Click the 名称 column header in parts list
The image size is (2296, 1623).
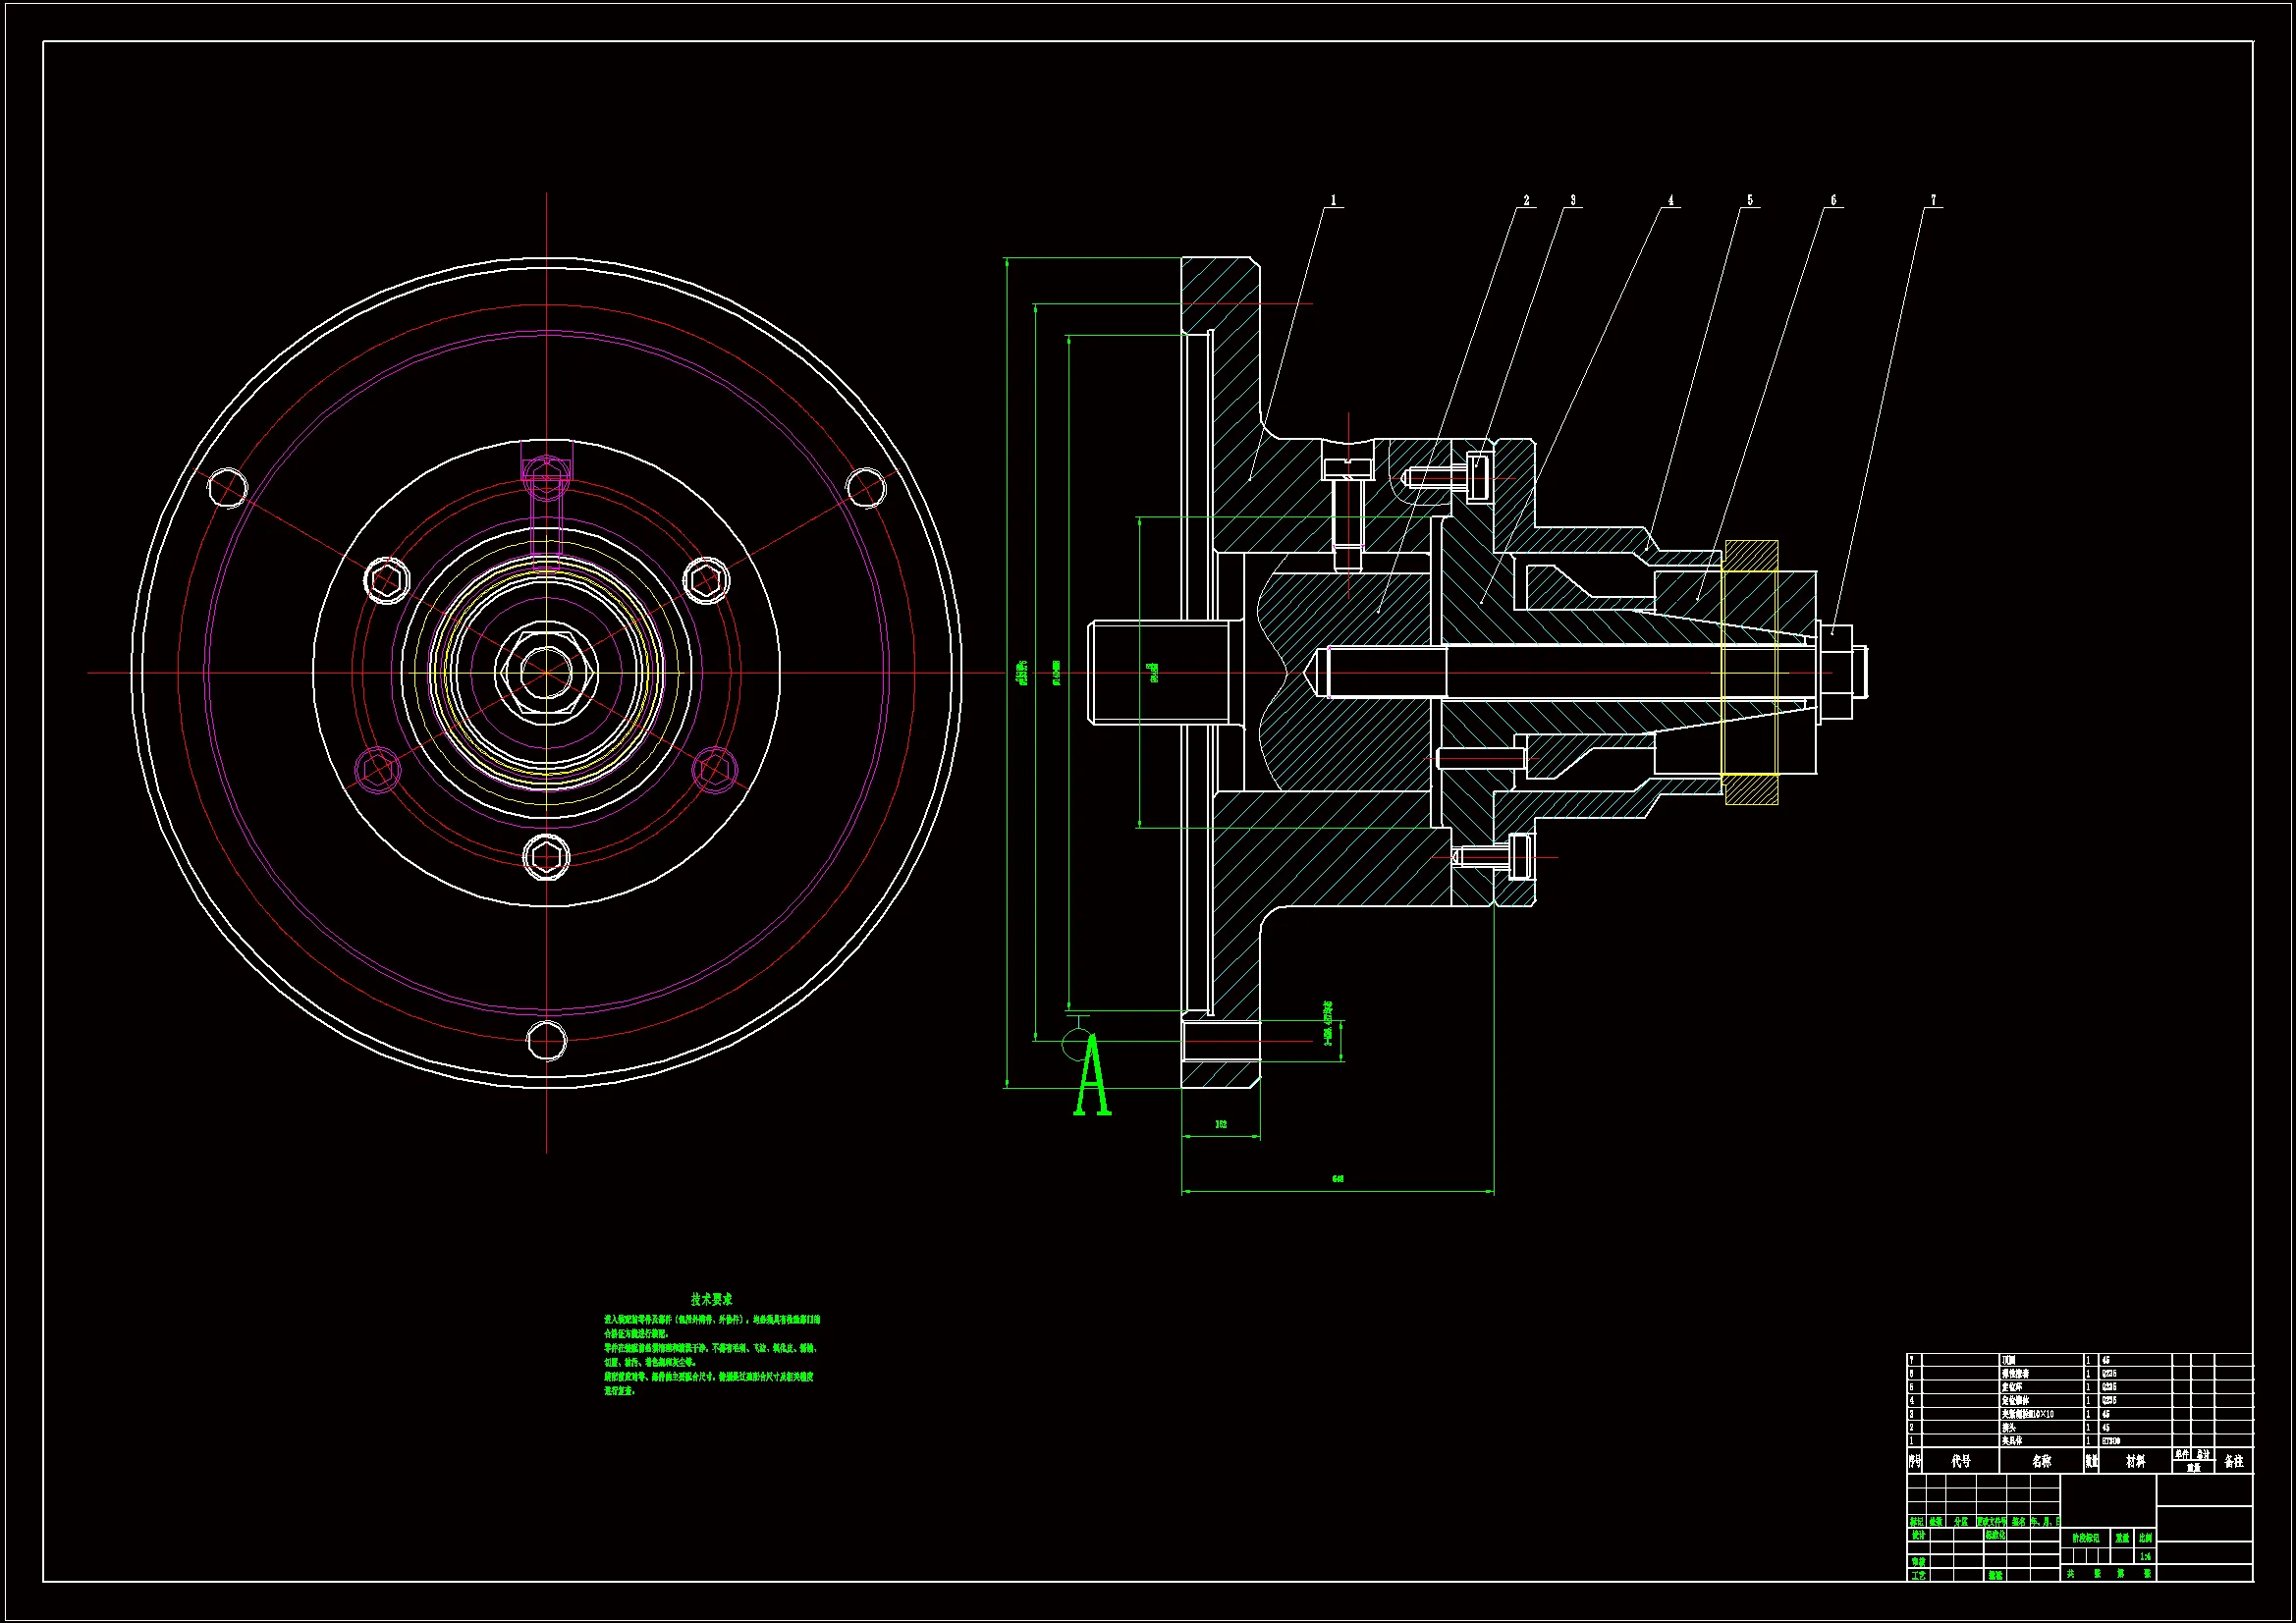coord(2041,1461)
